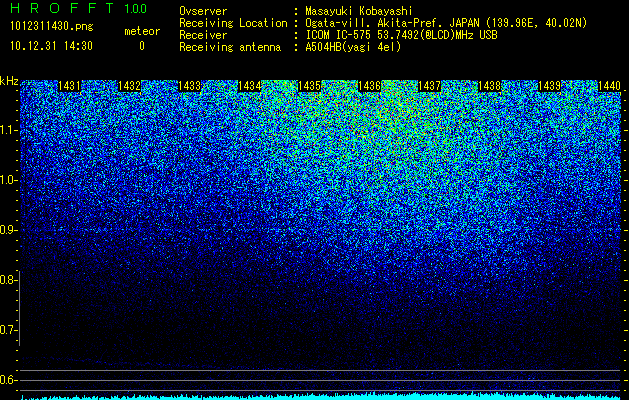Click the cyan signal level graph at bottom
Image resolution: width=629 pixels, height=400 pixels.
click(x=321, y=396)
